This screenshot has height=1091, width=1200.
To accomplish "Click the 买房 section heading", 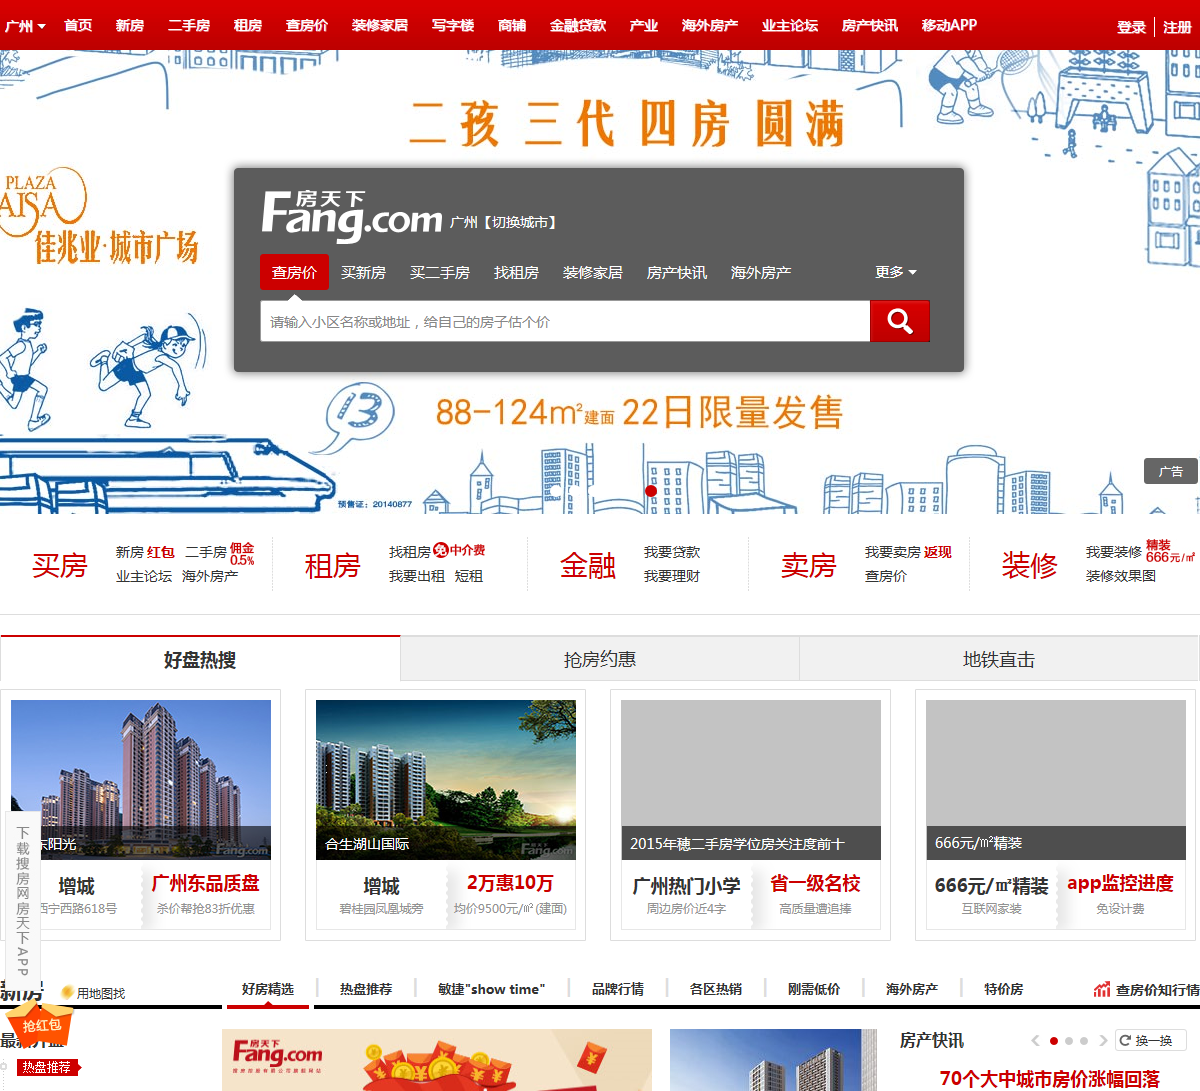I will [60, 565].
